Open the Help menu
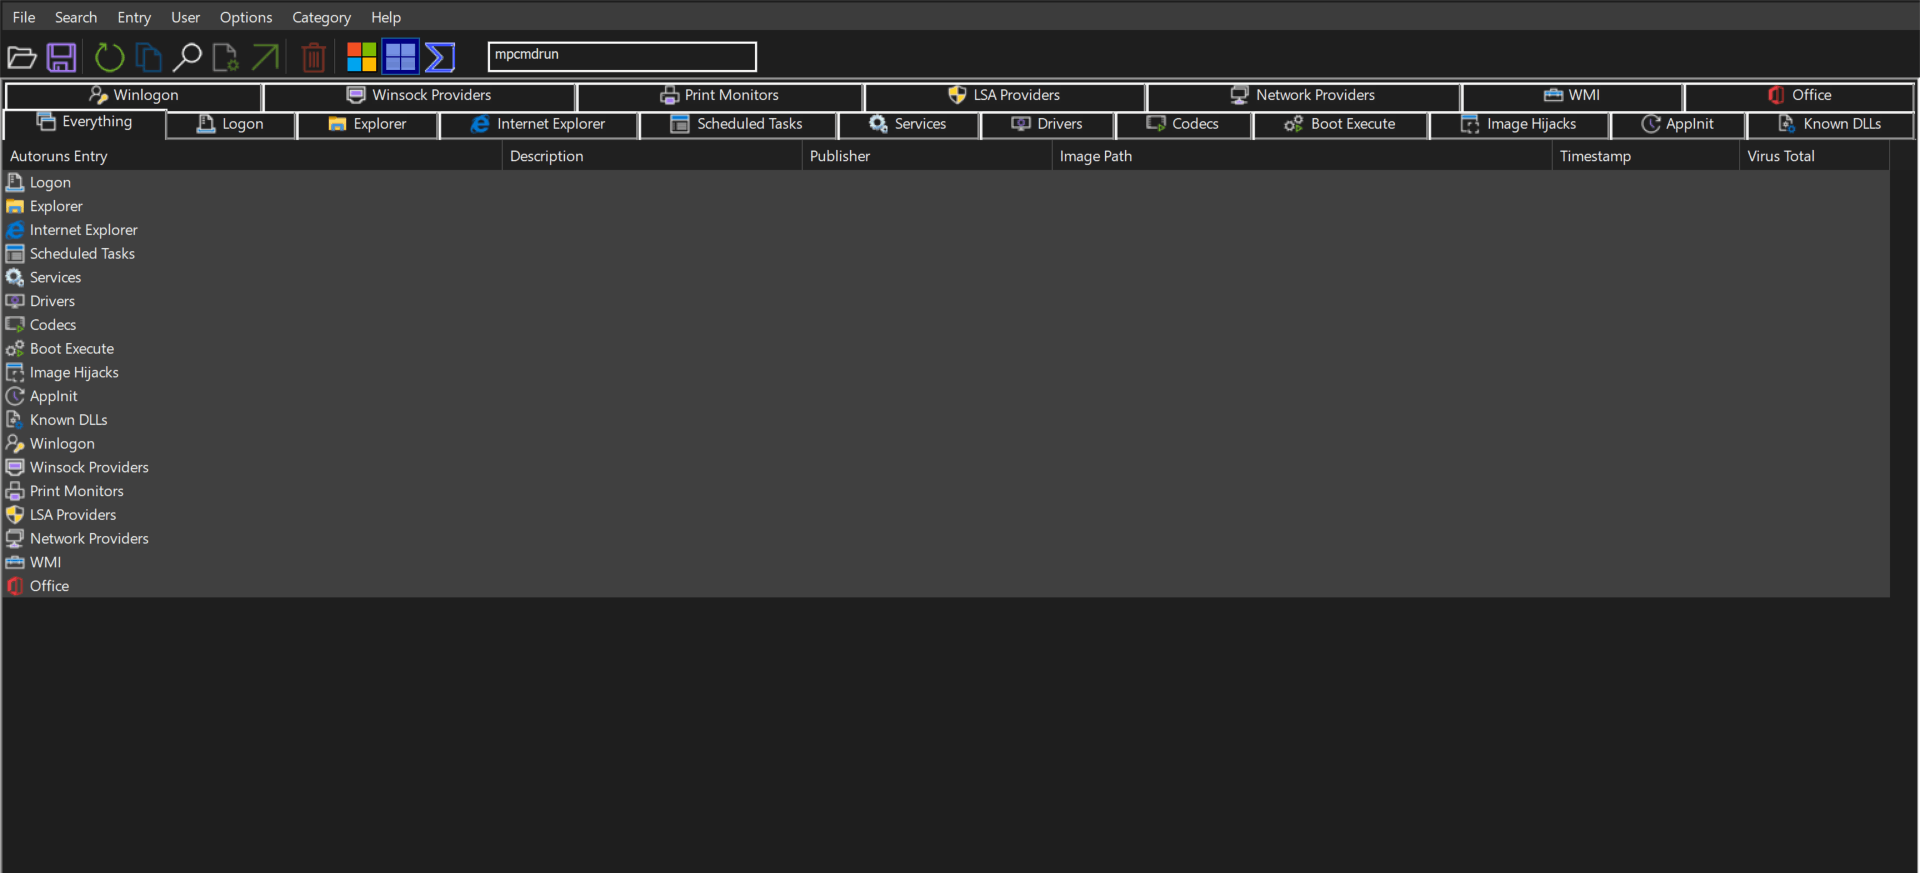 pos(386,17)
